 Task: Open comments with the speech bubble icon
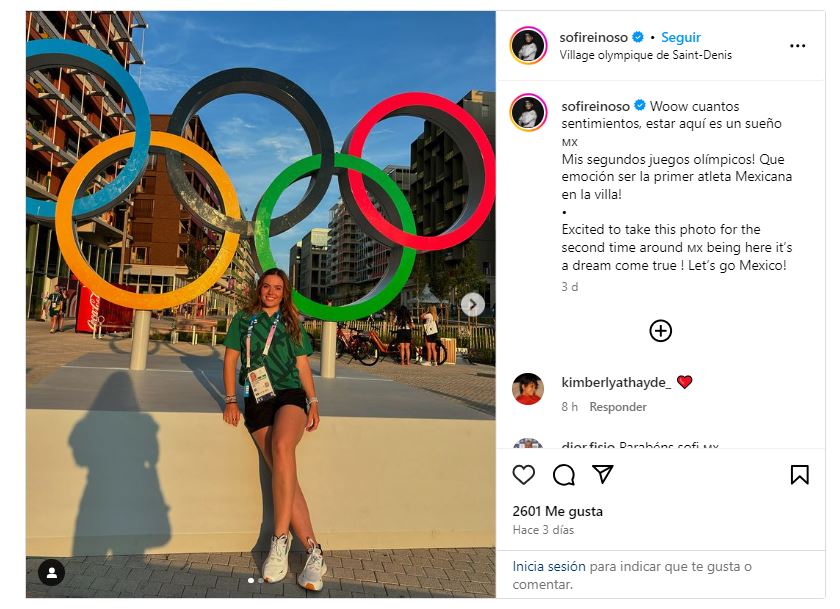[x=564, y=474]
